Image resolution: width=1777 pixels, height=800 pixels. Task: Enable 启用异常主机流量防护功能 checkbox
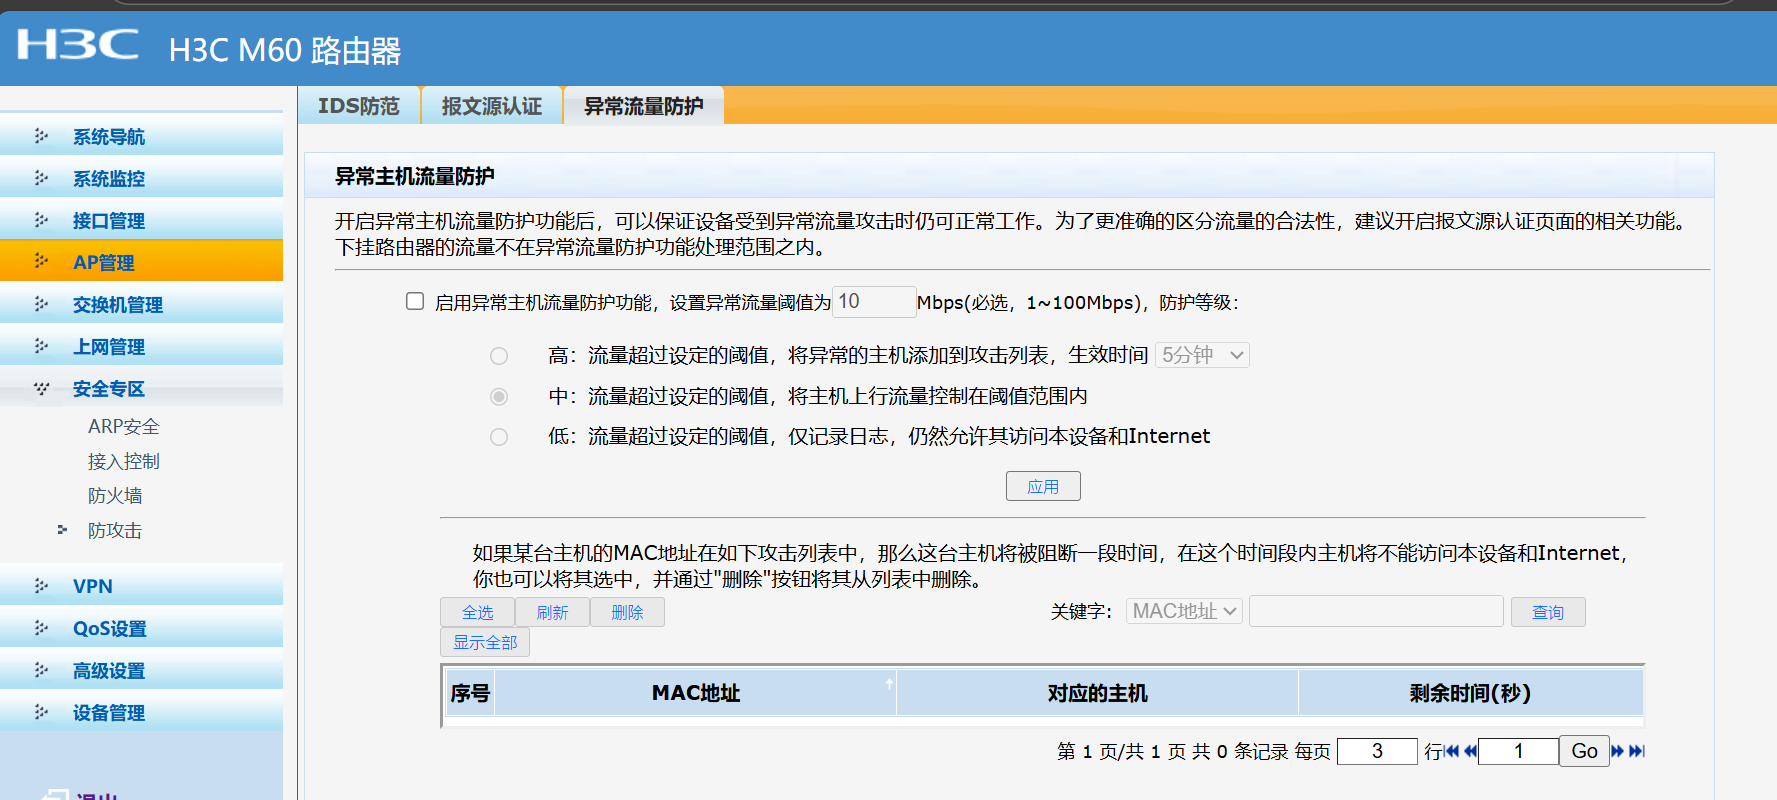pos(415,301)
